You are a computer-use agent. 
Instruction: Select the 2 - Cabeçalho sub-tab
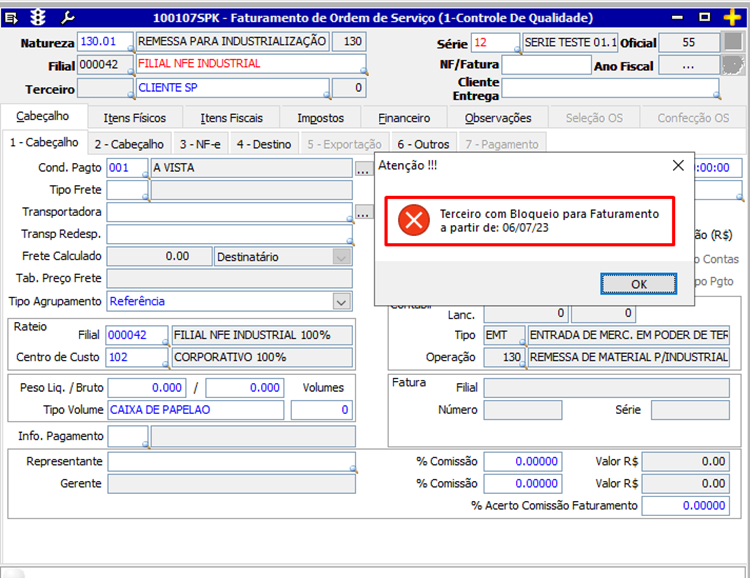[129, 144]
